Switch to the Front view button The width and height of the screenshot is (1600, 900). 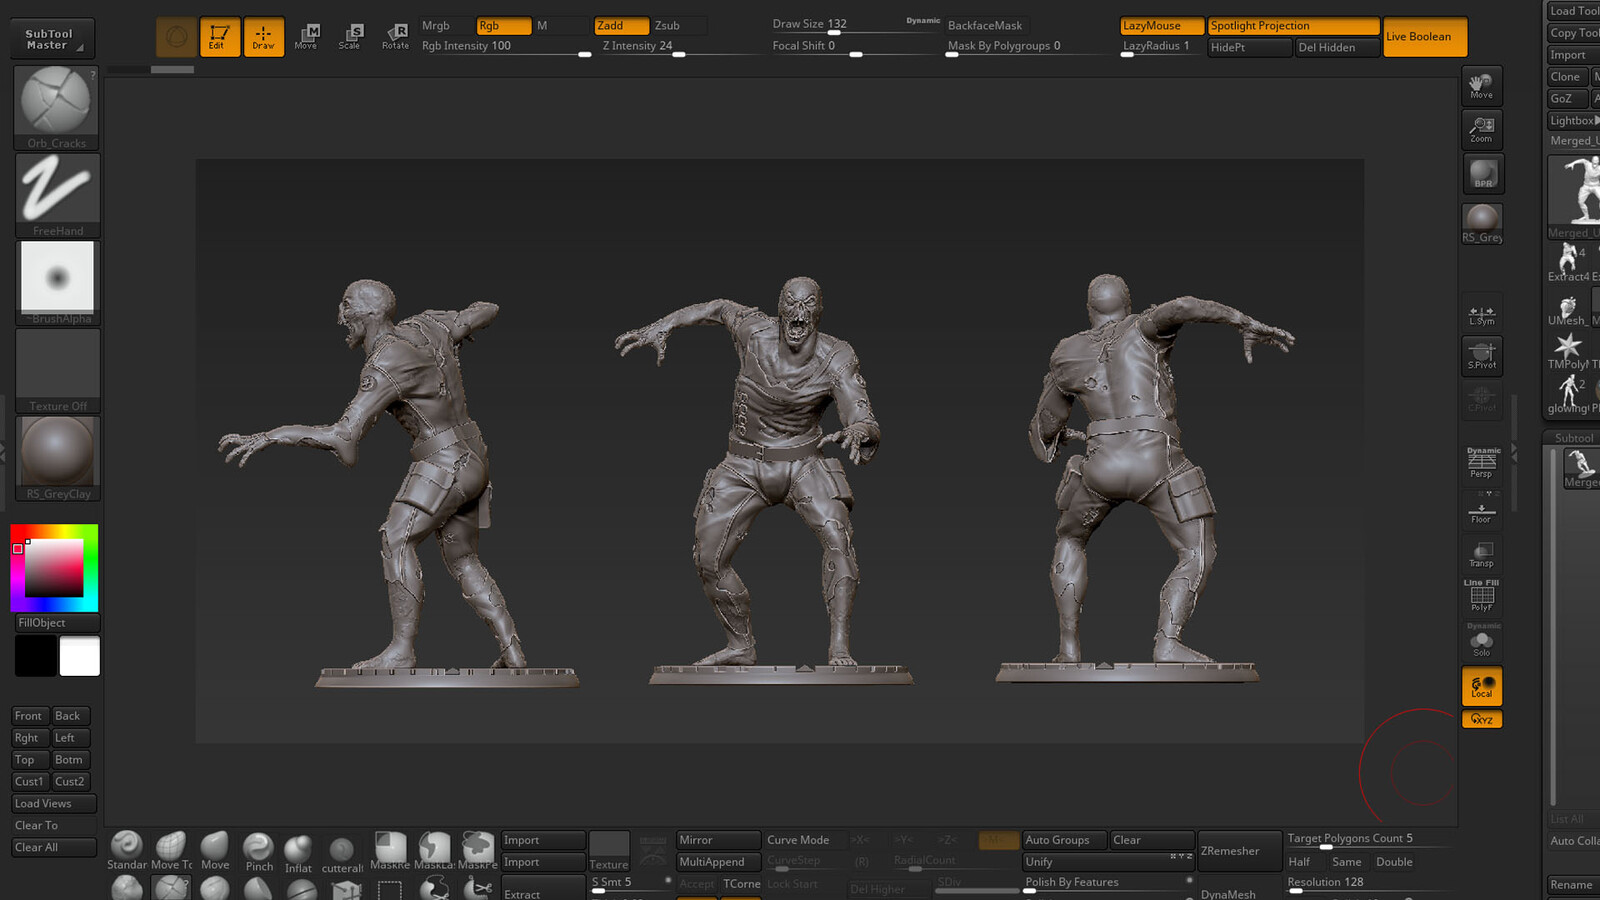(x=28, y=715)
